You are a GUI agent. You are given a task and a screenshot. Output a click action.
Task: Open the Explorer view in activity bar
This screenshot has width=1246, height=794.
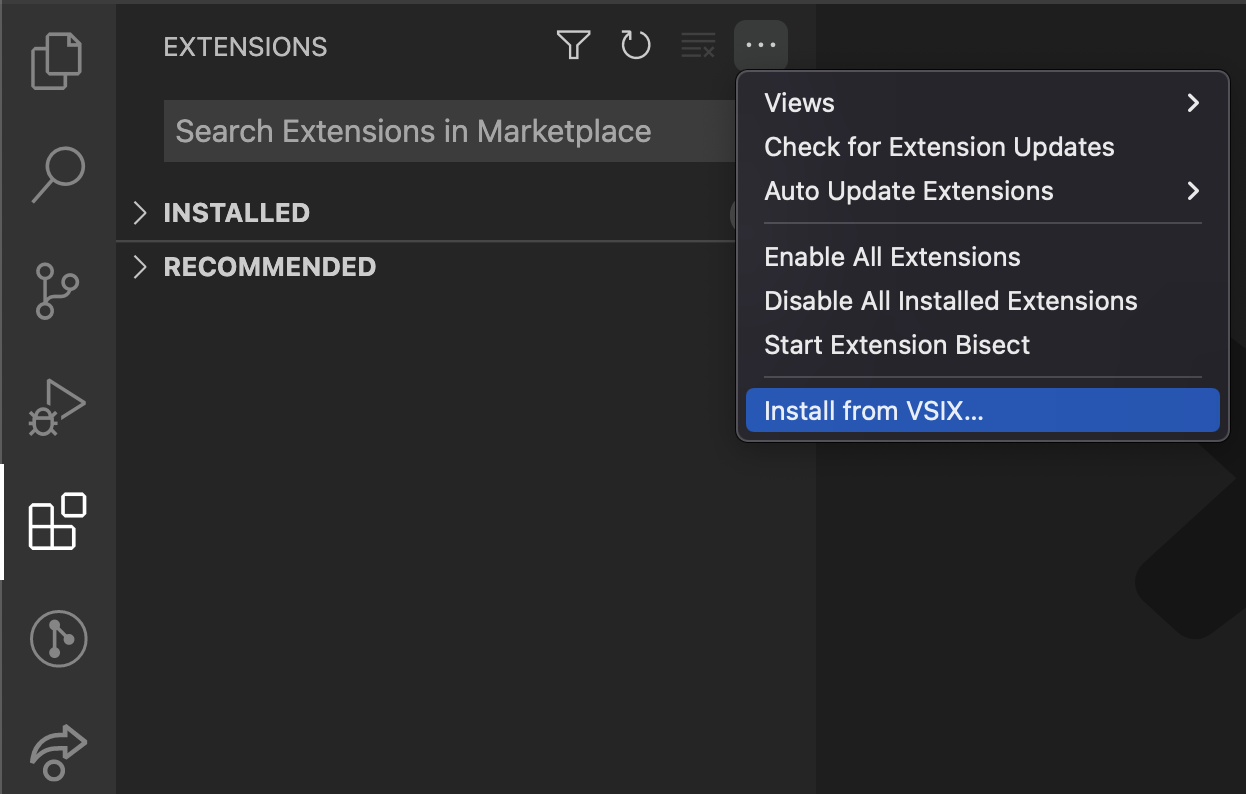(x=57, y=62)
